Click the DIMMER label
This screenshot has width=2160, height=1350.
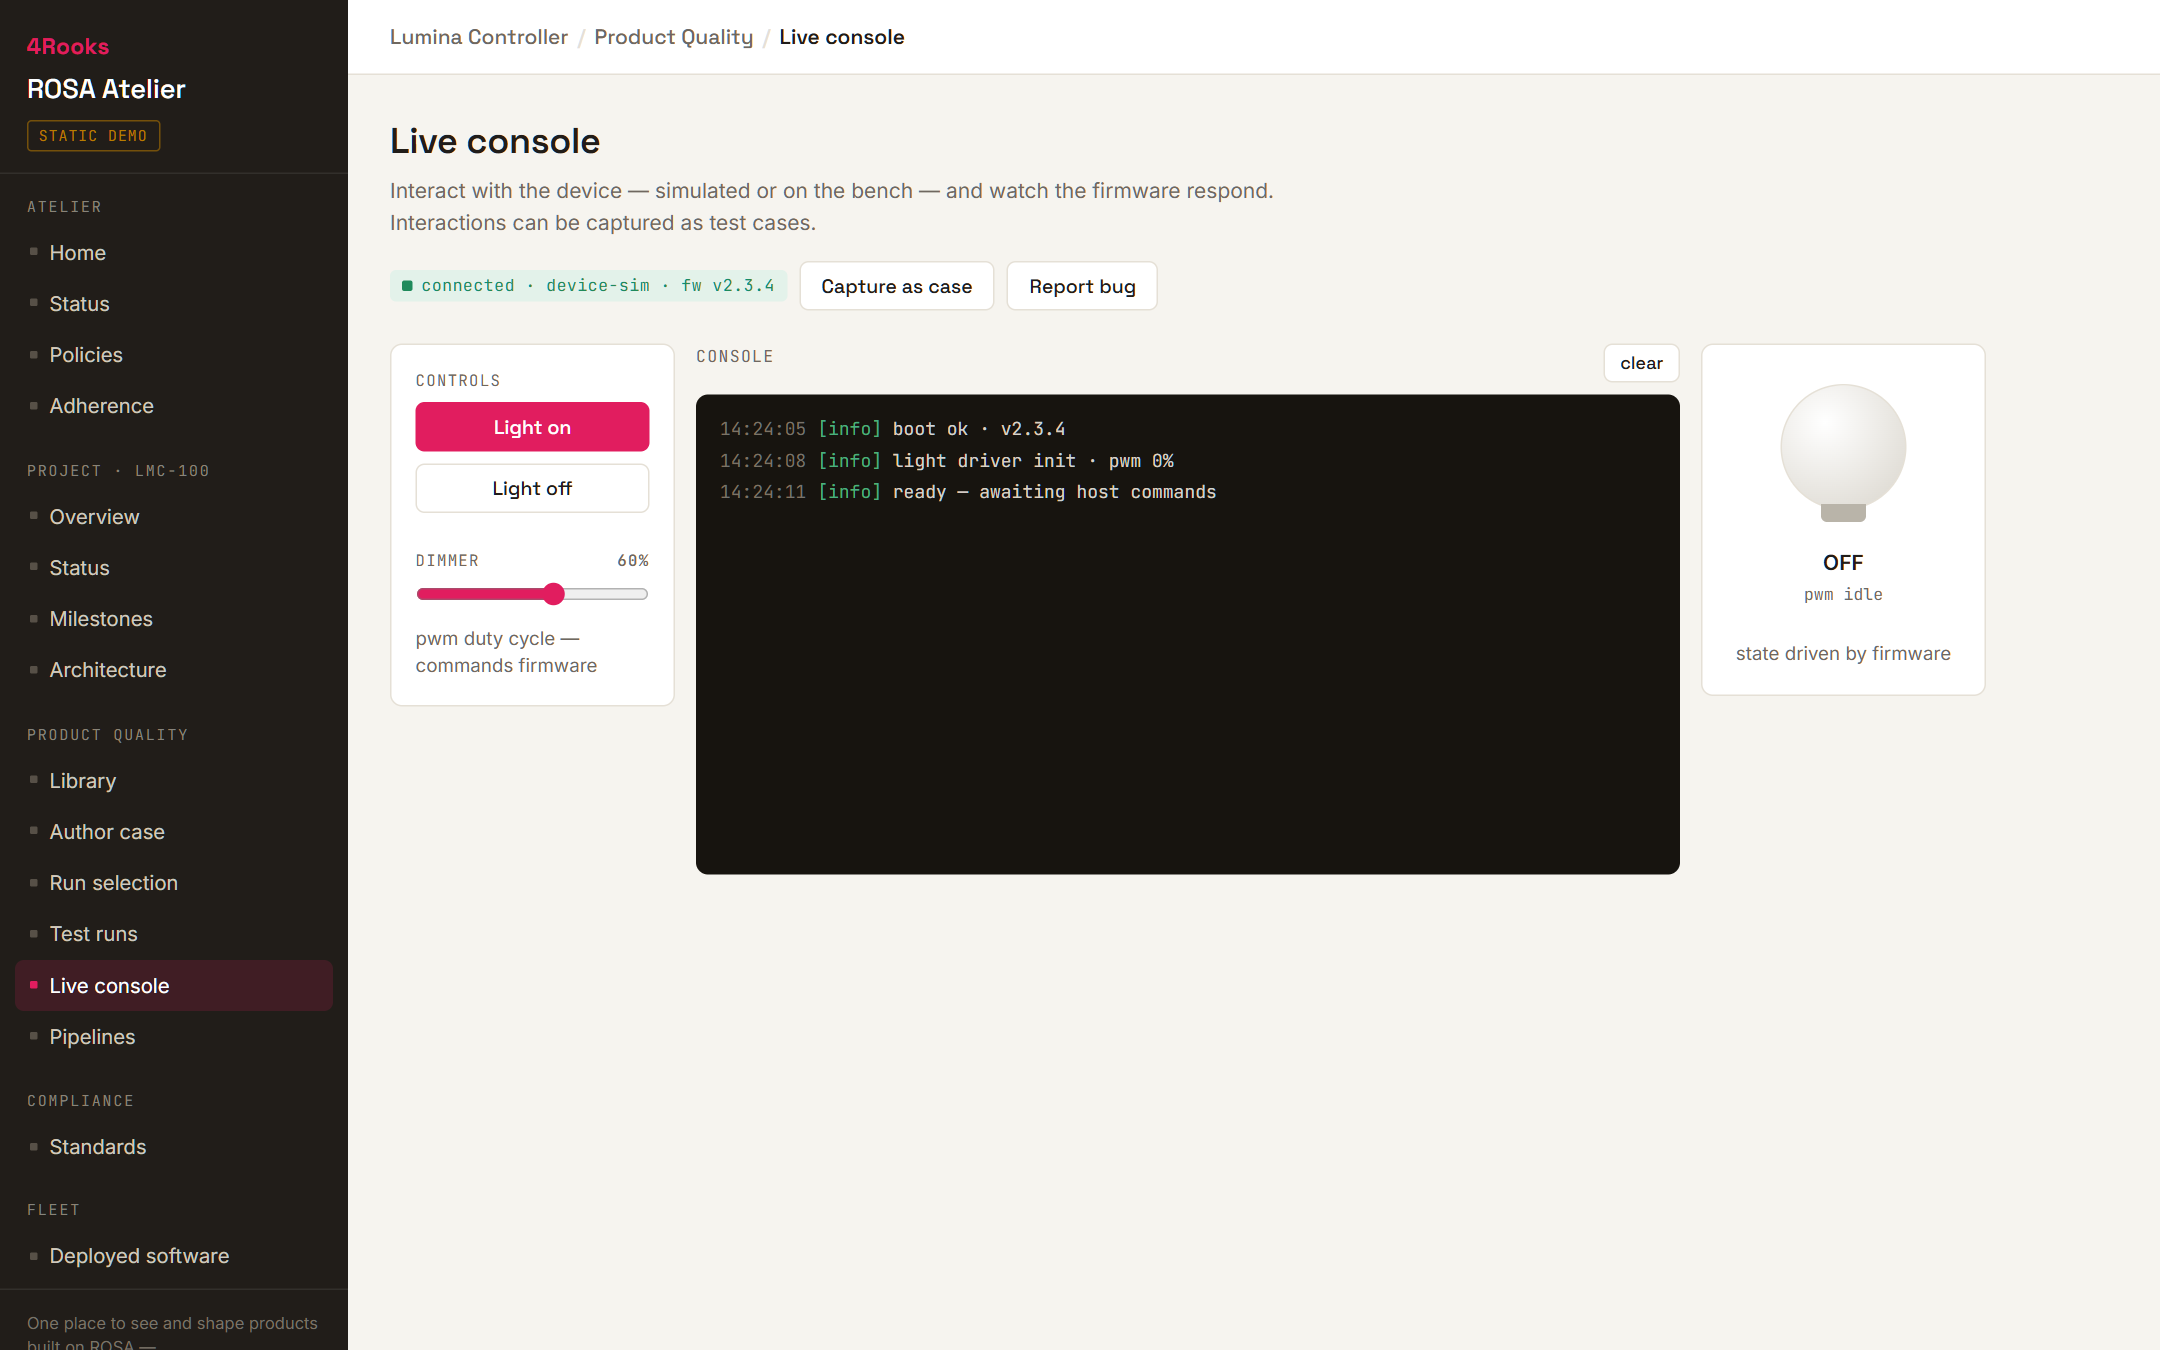click(x=447, y=560)
